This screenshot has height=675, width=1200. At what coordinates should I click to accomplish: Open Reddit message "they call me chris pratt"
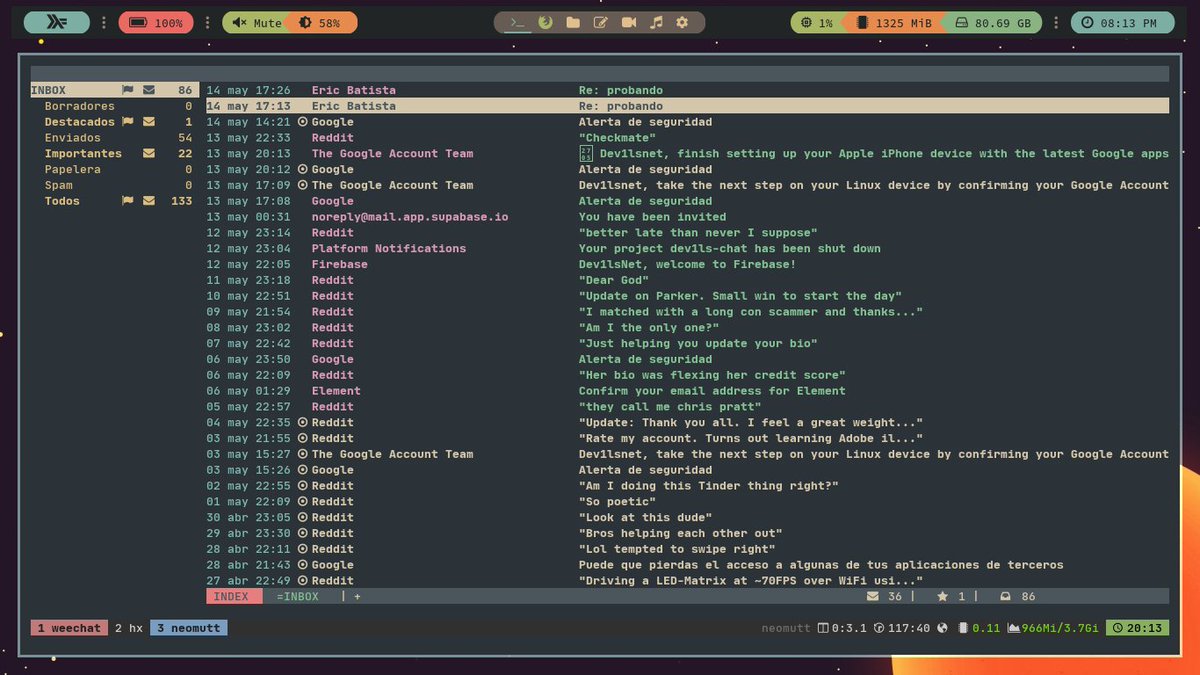pos(687,407)
